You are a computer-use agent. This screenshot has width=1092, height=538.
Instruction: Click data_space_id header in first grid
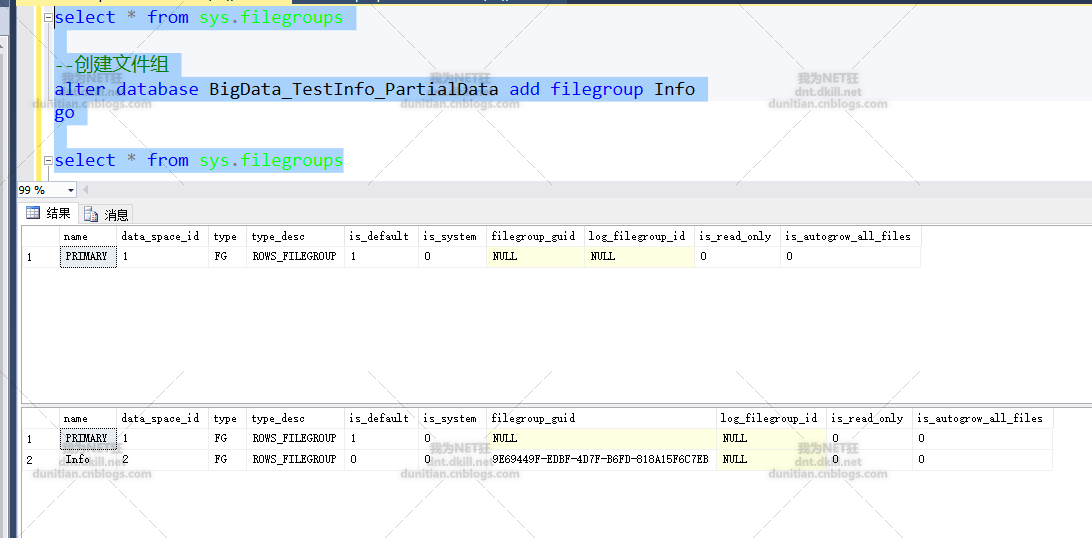(162, 236)
